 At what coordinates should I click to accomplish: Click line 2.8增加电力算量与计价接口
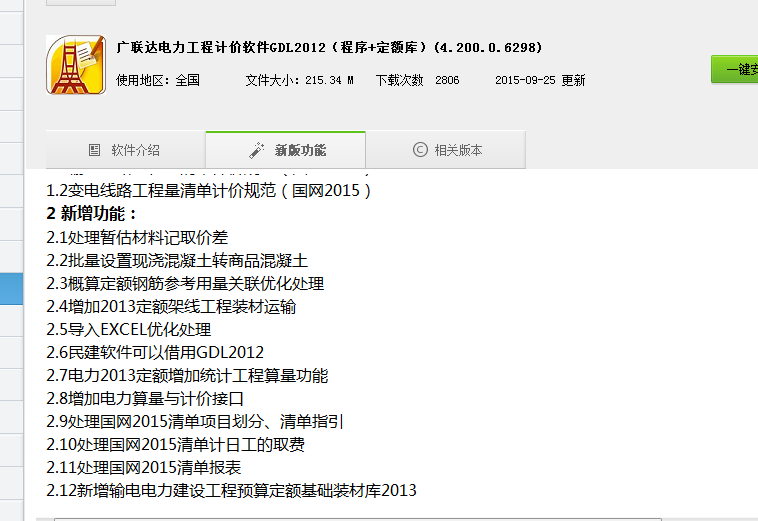click(145, 399)
